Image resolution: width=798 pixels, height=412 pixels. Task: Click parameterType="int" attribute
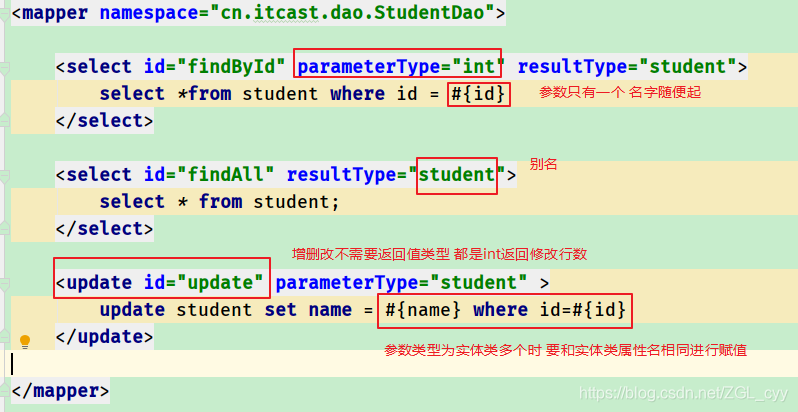pyautogui.click(x=401, y=67)
